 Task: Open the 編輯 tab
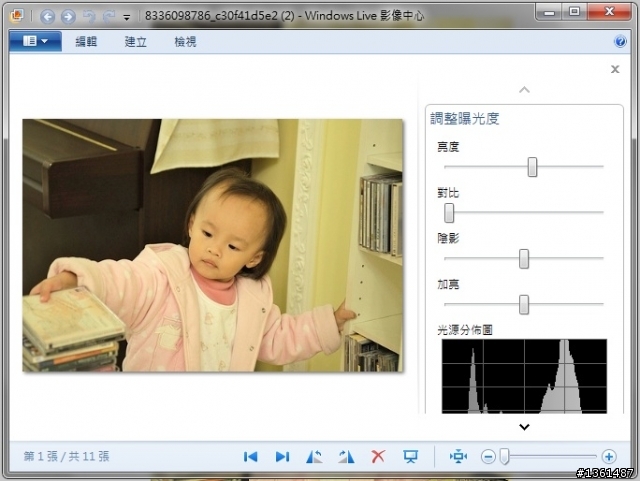tap(86, 42)
